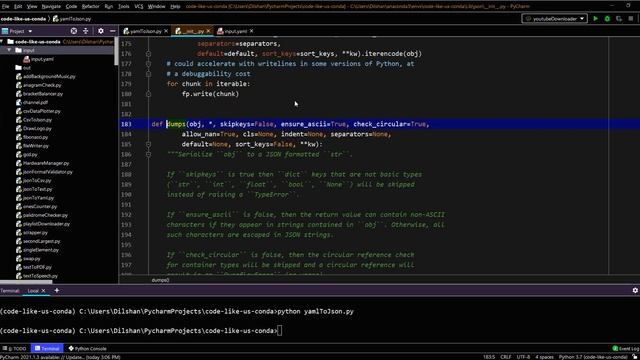Open the File menu
Screen dimensions: 640x360
pos(6,7)
